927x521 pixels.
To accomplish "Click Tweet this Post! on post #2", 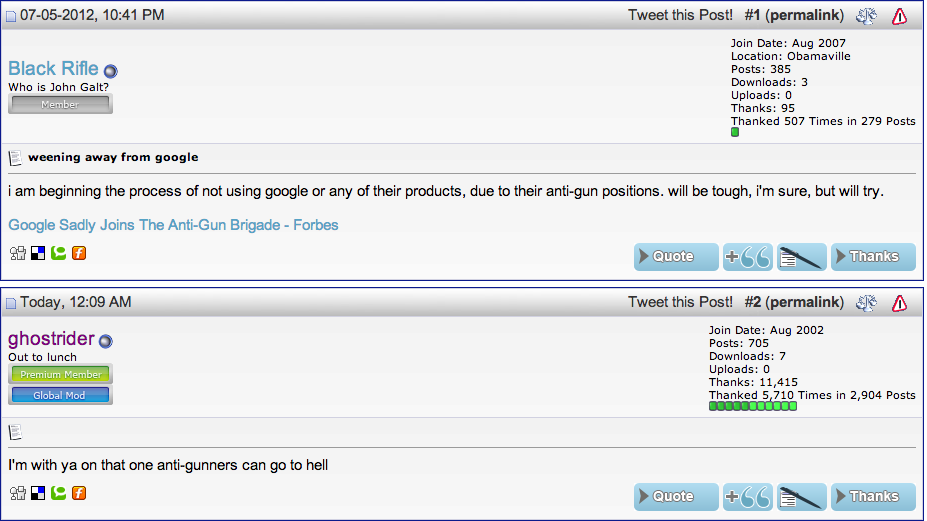I will point(680,302).
